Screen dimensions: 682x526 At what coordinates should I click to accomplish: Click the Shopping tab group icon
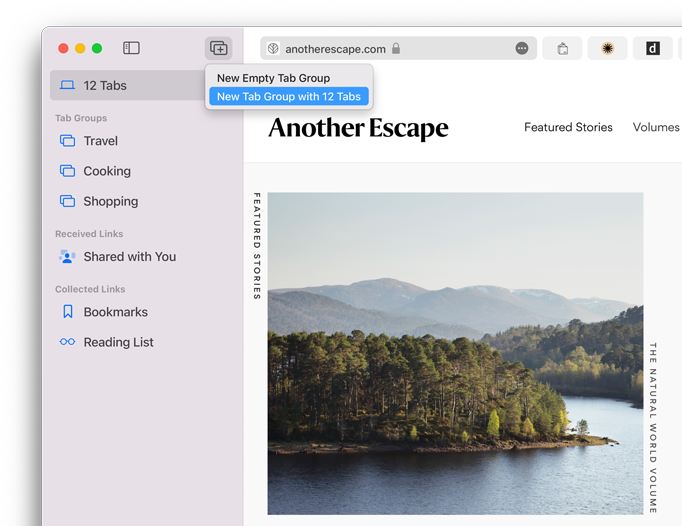68,201
